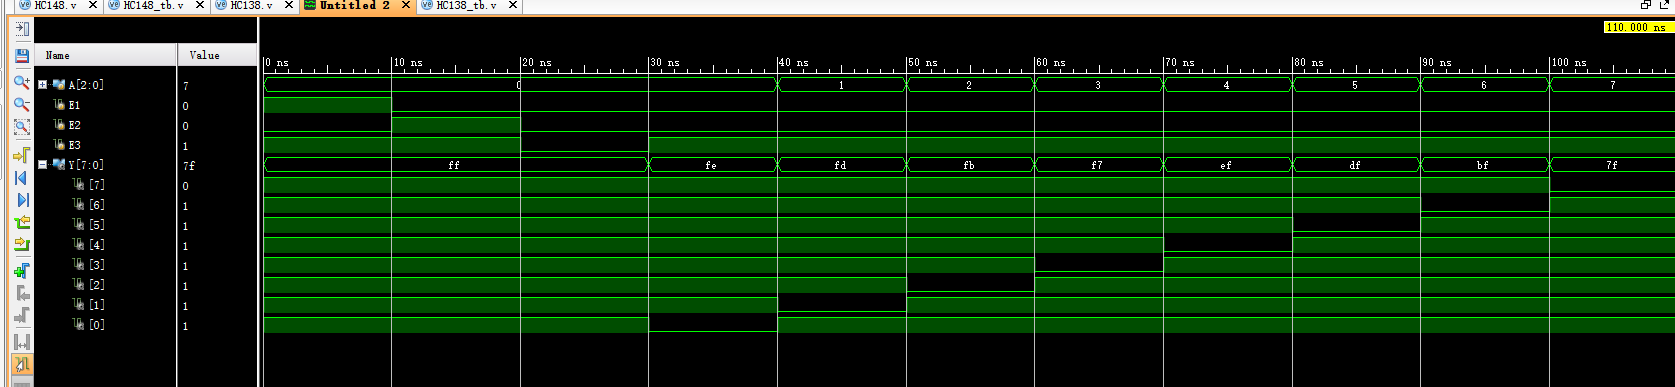Screen dimensions: 1675x387
Task: Expand the A[2:0] bus signal
Action: (x=42, y=85)
